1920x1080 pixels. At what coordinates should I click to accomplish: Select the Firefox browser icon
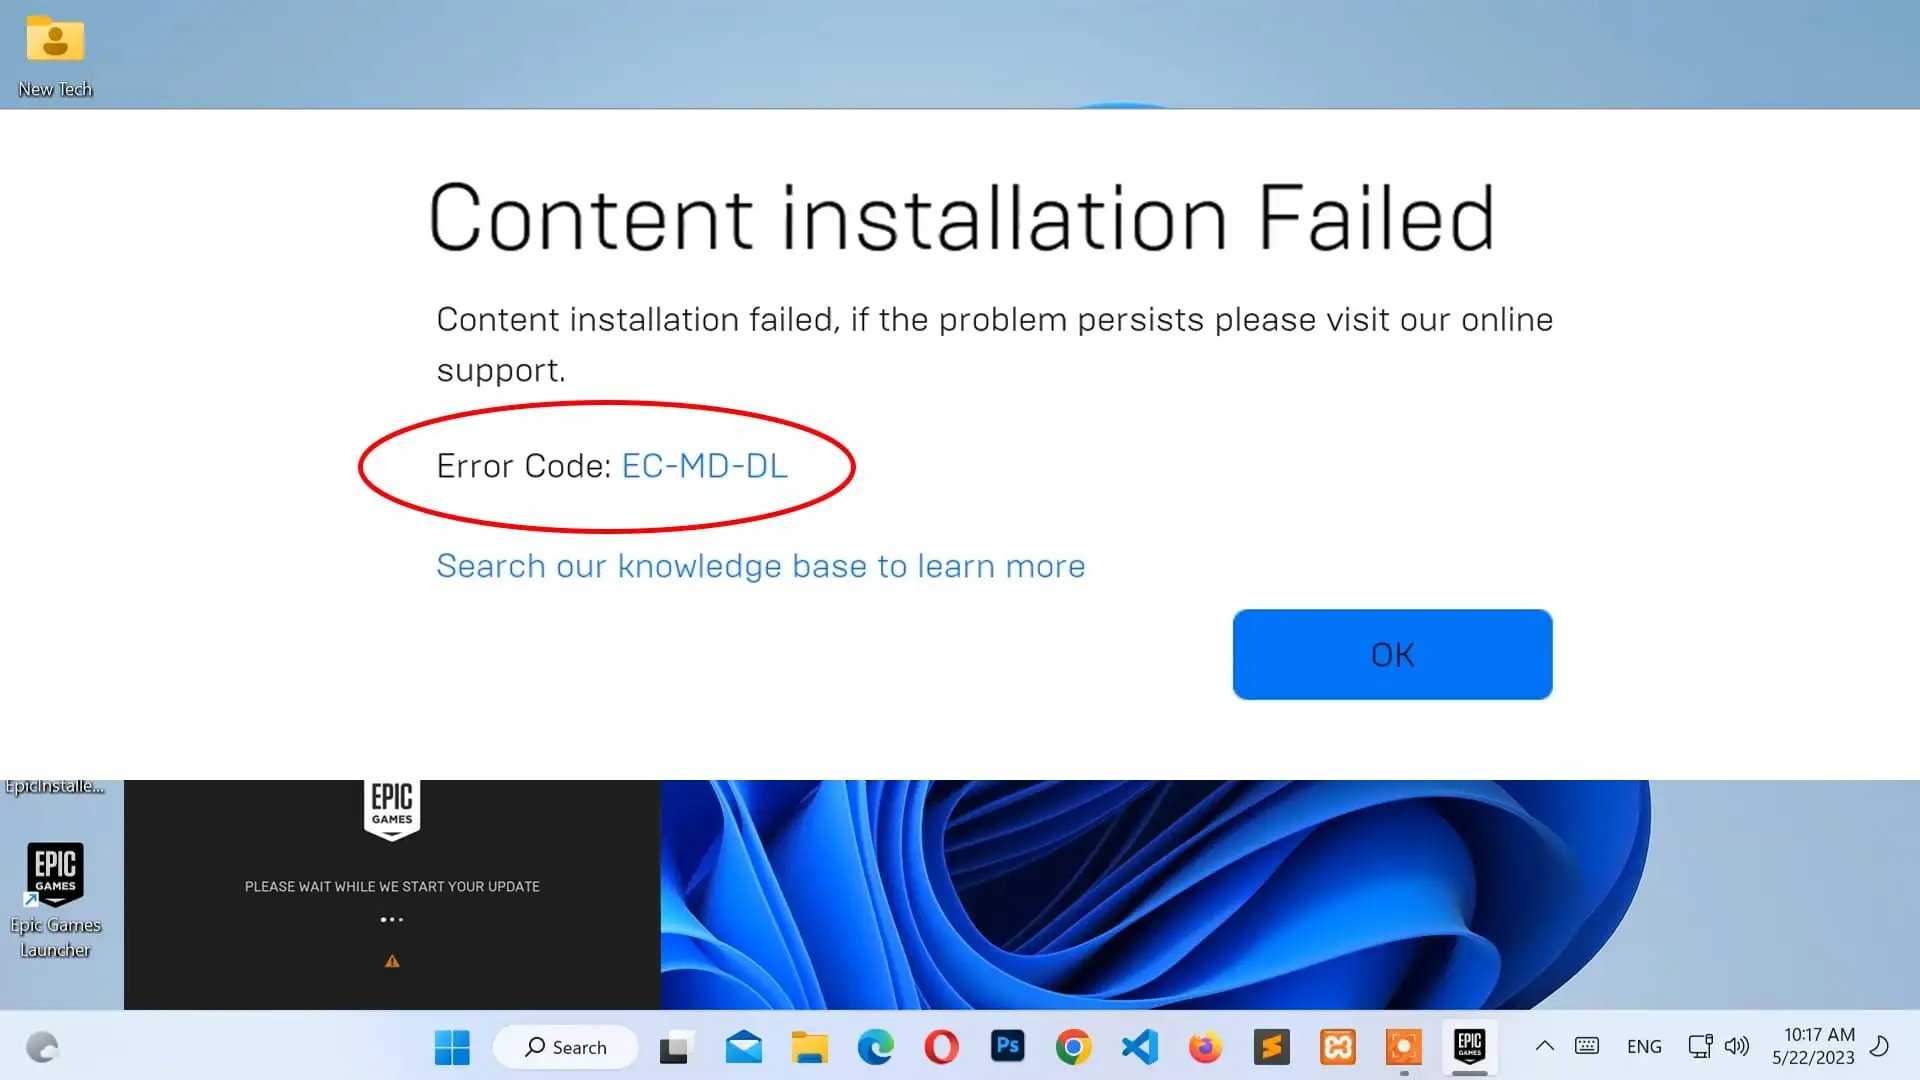[1204, 1046]
